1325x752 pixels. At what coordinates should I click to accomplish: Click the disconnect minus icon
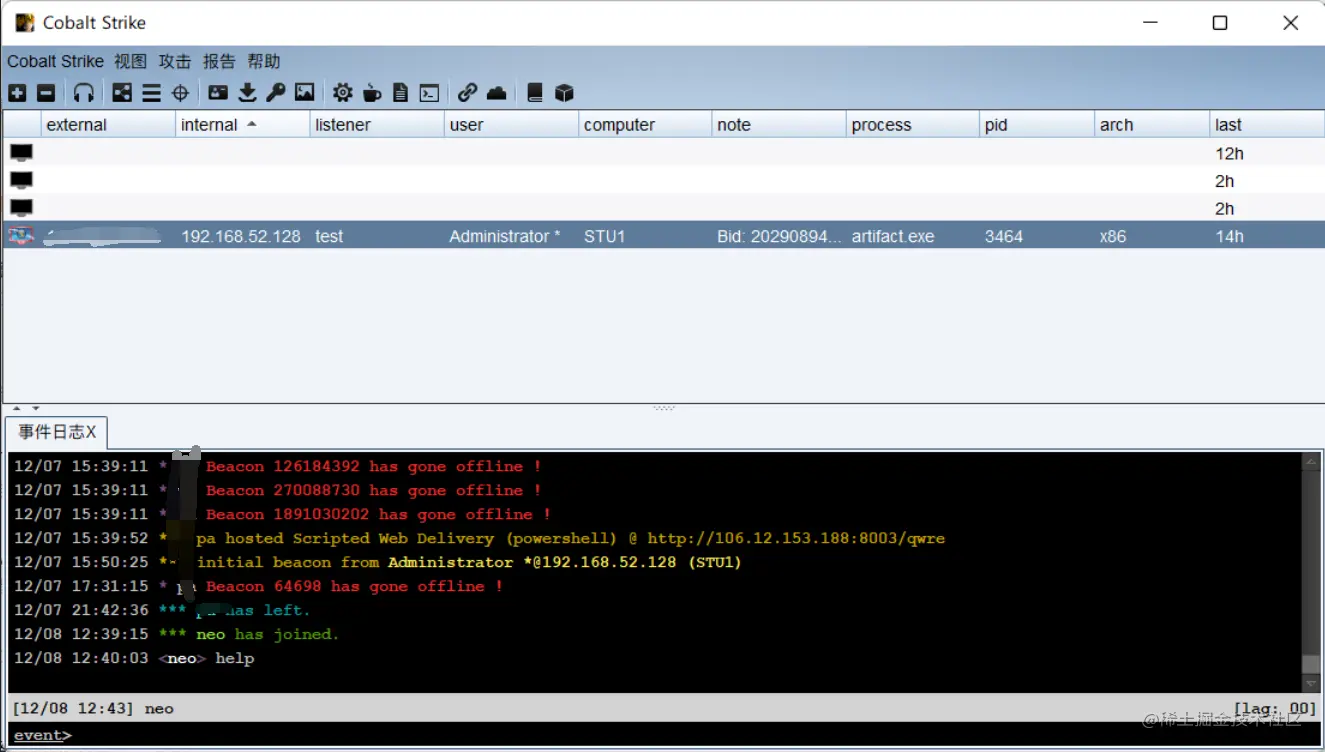click(46, 93)
